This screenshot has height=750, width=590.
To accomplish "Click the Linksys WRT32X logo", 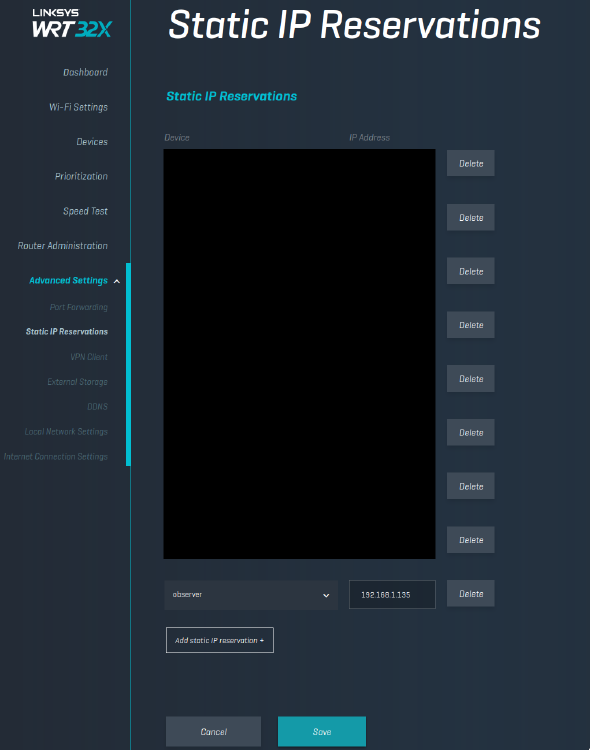I will coord(72,23).
